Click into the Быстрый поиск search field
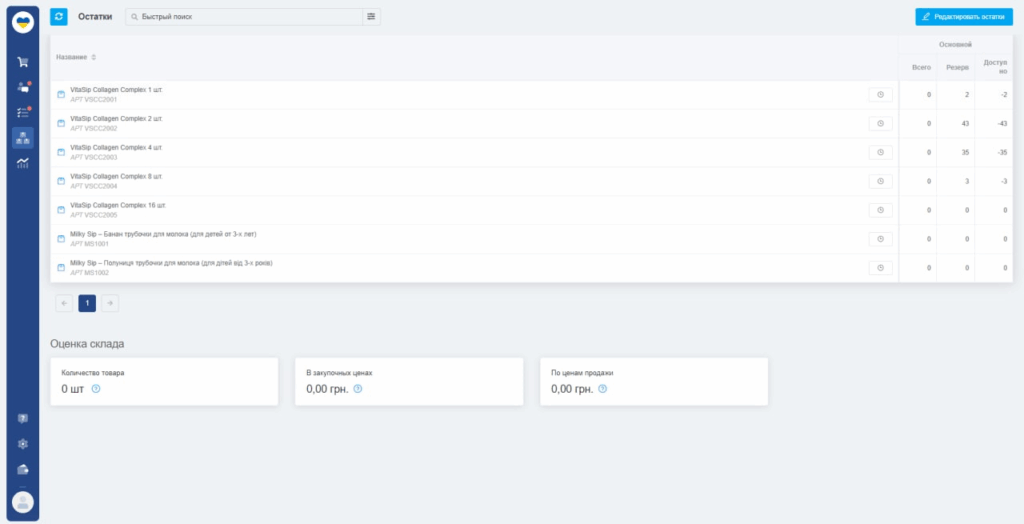This screenshot has width=1024, height=524. (x=245, y=17)
